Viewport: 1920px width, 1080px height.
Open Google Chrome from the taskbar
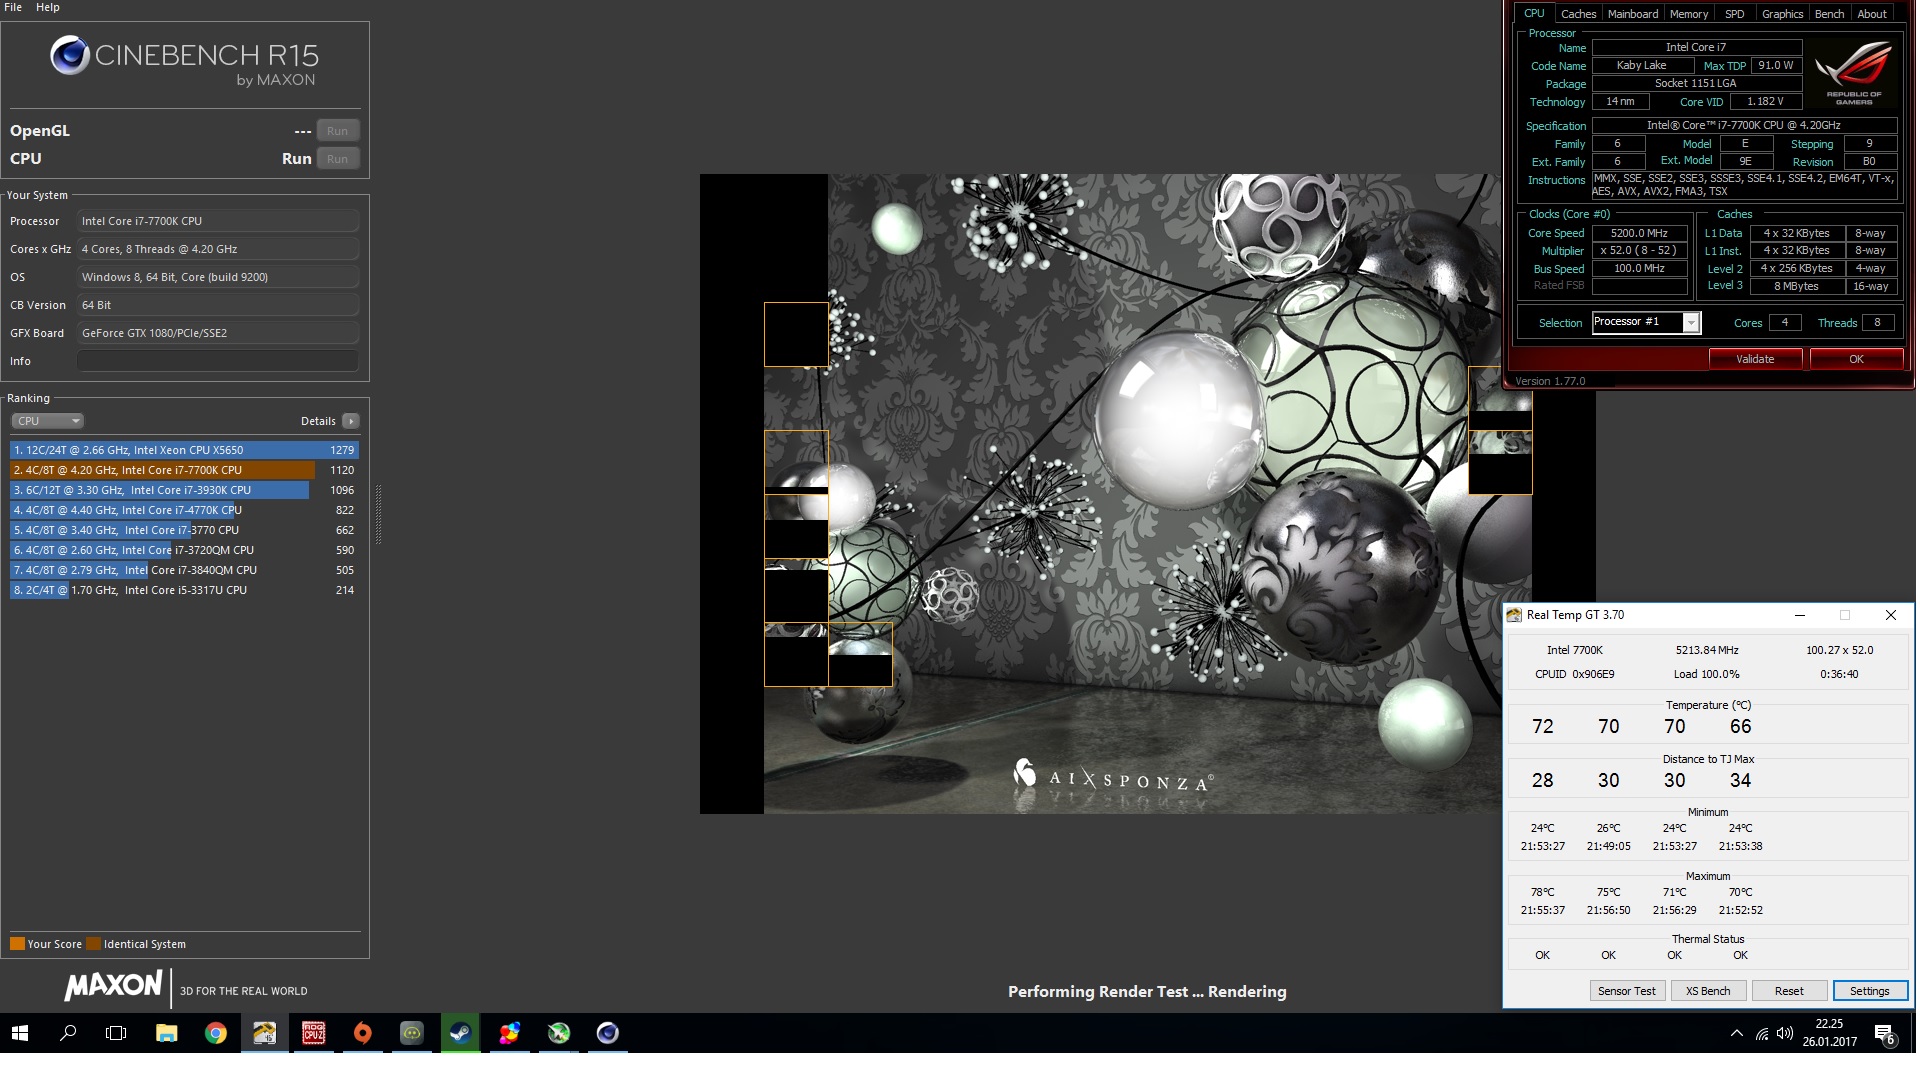pos(215,1033)
